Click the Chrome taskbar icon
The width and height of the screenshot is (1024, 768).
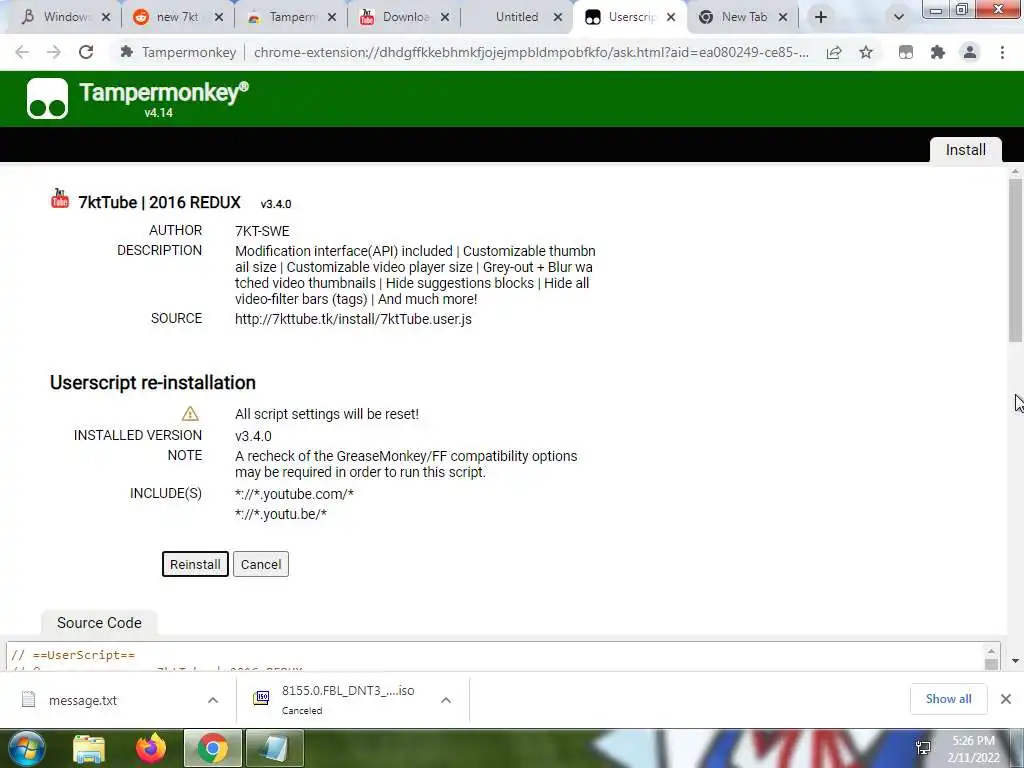212,748
